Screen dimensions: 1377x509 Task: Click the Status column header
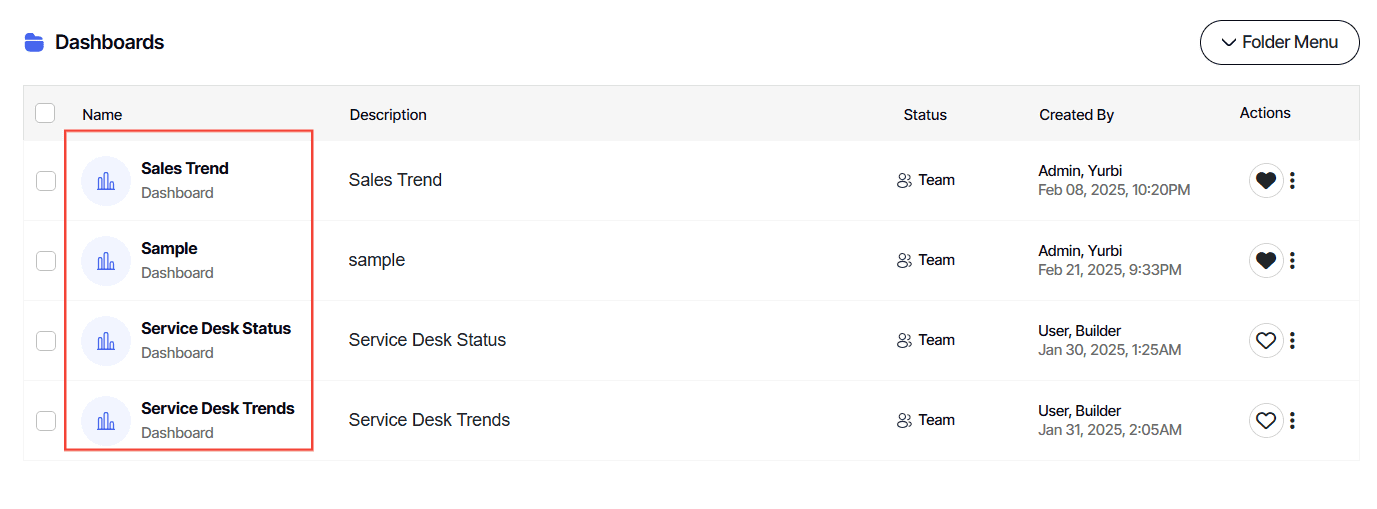[x=925, y=115]
